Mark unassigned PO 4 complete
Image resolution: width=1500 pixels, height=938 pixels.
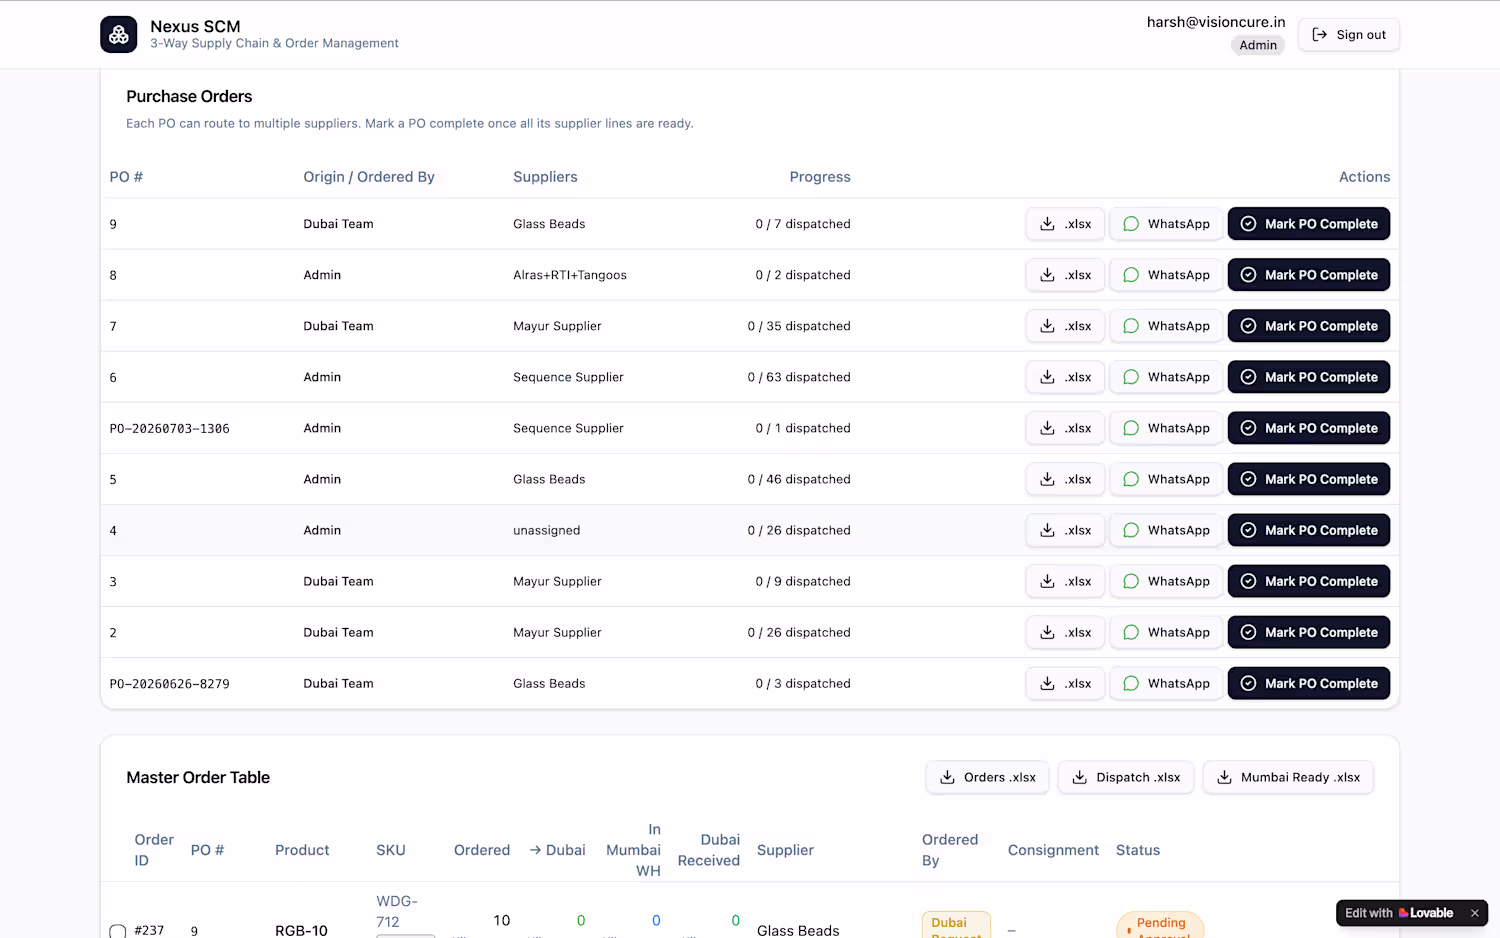pos(1309,530)
